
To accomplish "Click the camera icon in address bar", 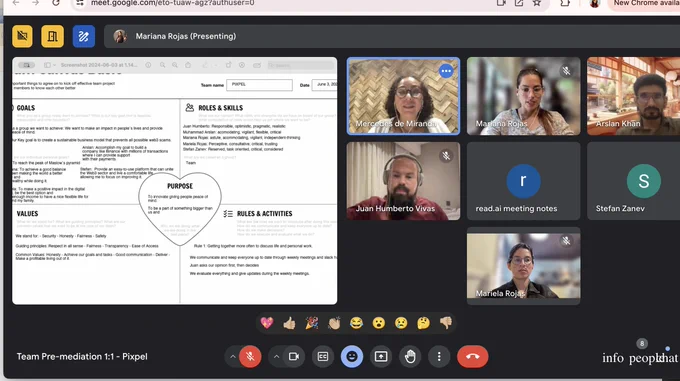I will (x=501, y=3).
